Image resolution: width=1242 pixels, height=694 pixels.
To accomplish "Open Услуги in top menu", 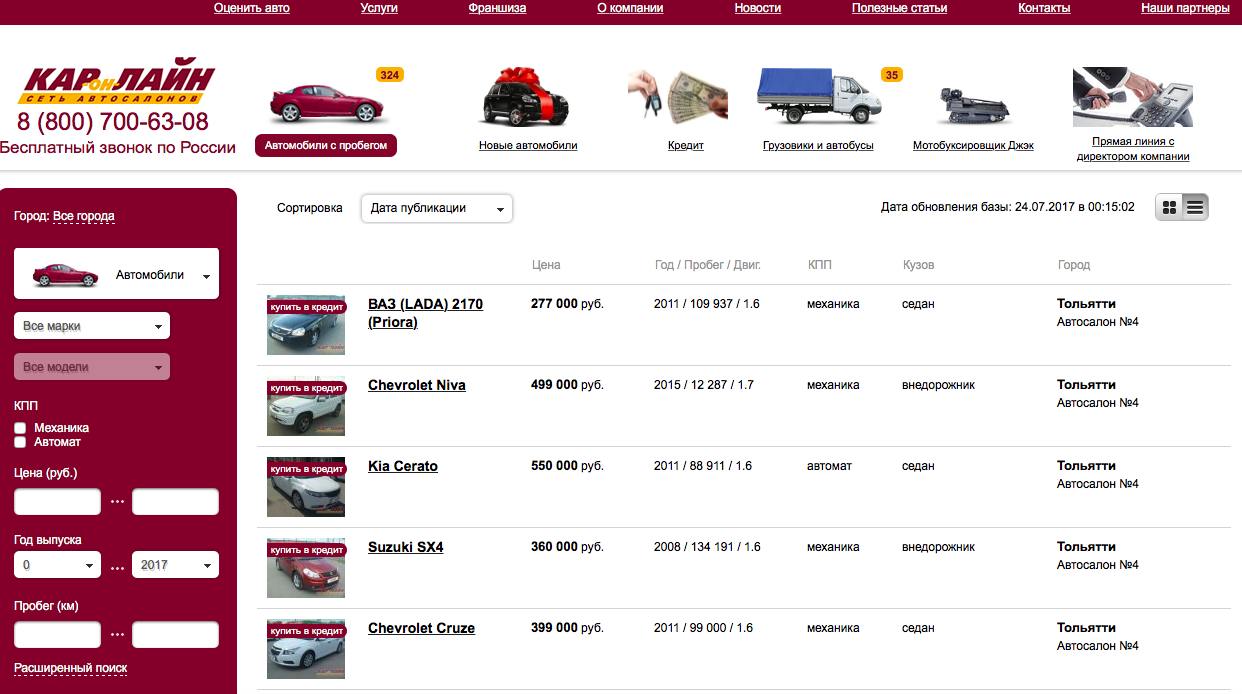I will [379, 8].
